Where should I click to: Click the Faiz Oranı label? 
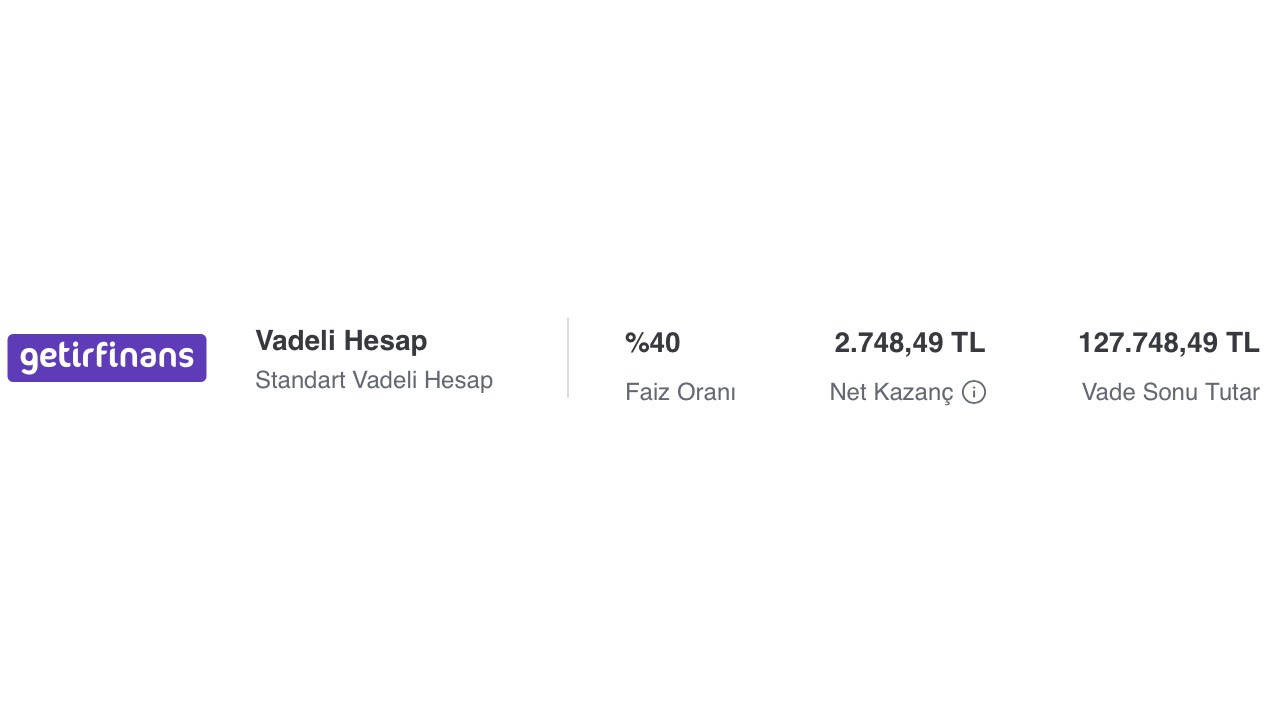pyautogui.click(x=680, y=392)
